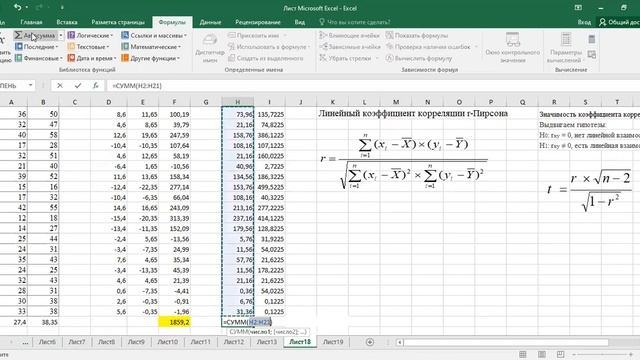Image resolution: width=640 pixels, height=360 pixels.
Task: Open the Последние (recently used) functions menu
Action: (37, 47)
